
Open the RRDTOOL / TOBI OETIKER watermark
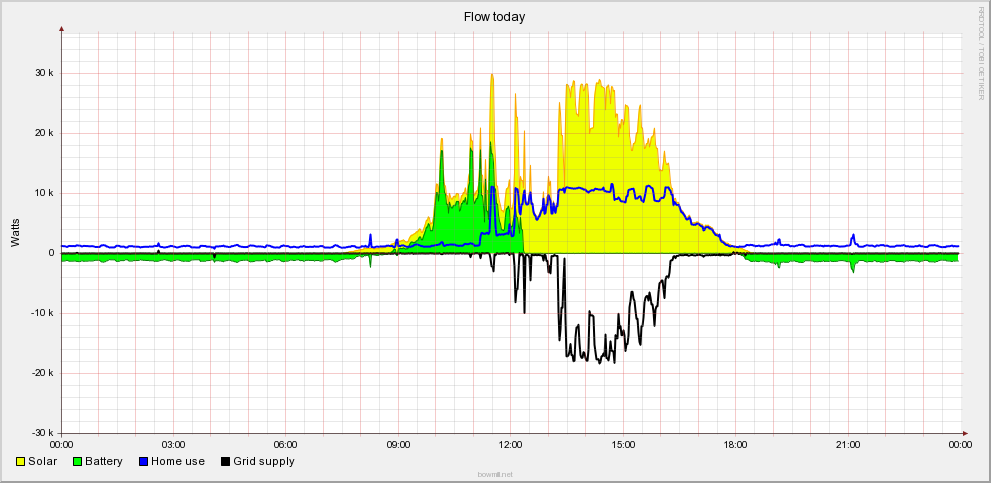pyautogui.click(x=981, y=52)
